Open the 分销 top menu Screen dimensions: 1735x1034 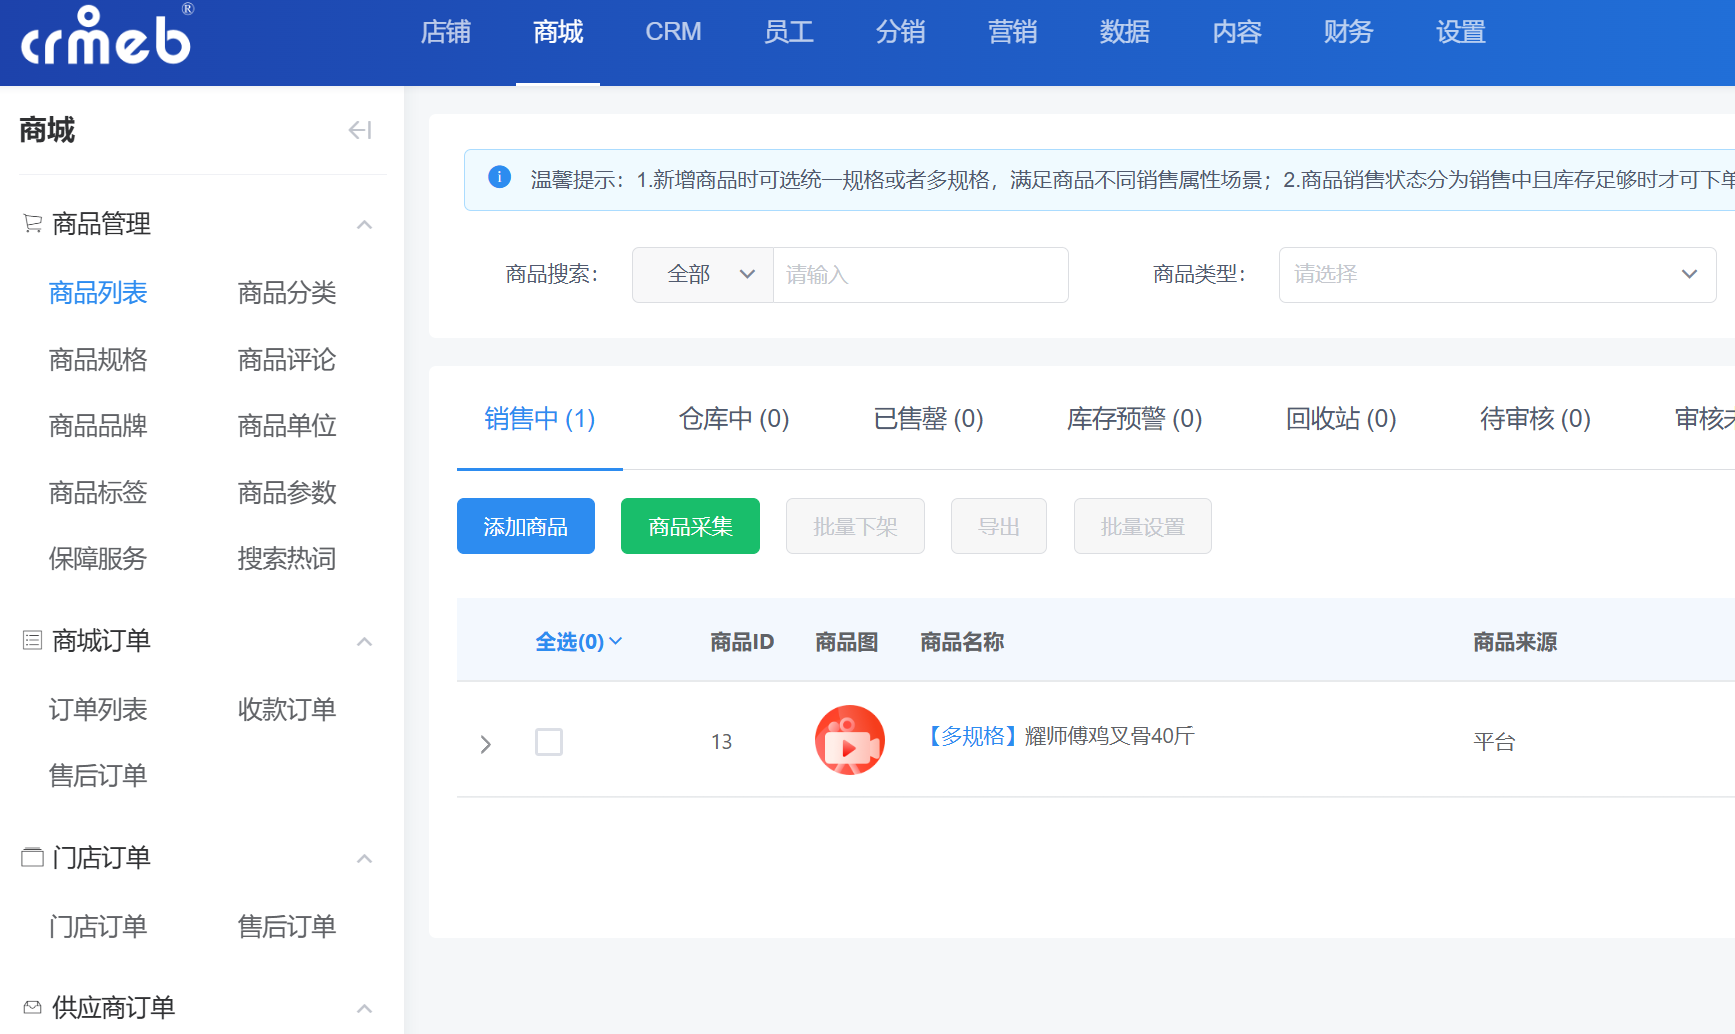click(901, 32)
